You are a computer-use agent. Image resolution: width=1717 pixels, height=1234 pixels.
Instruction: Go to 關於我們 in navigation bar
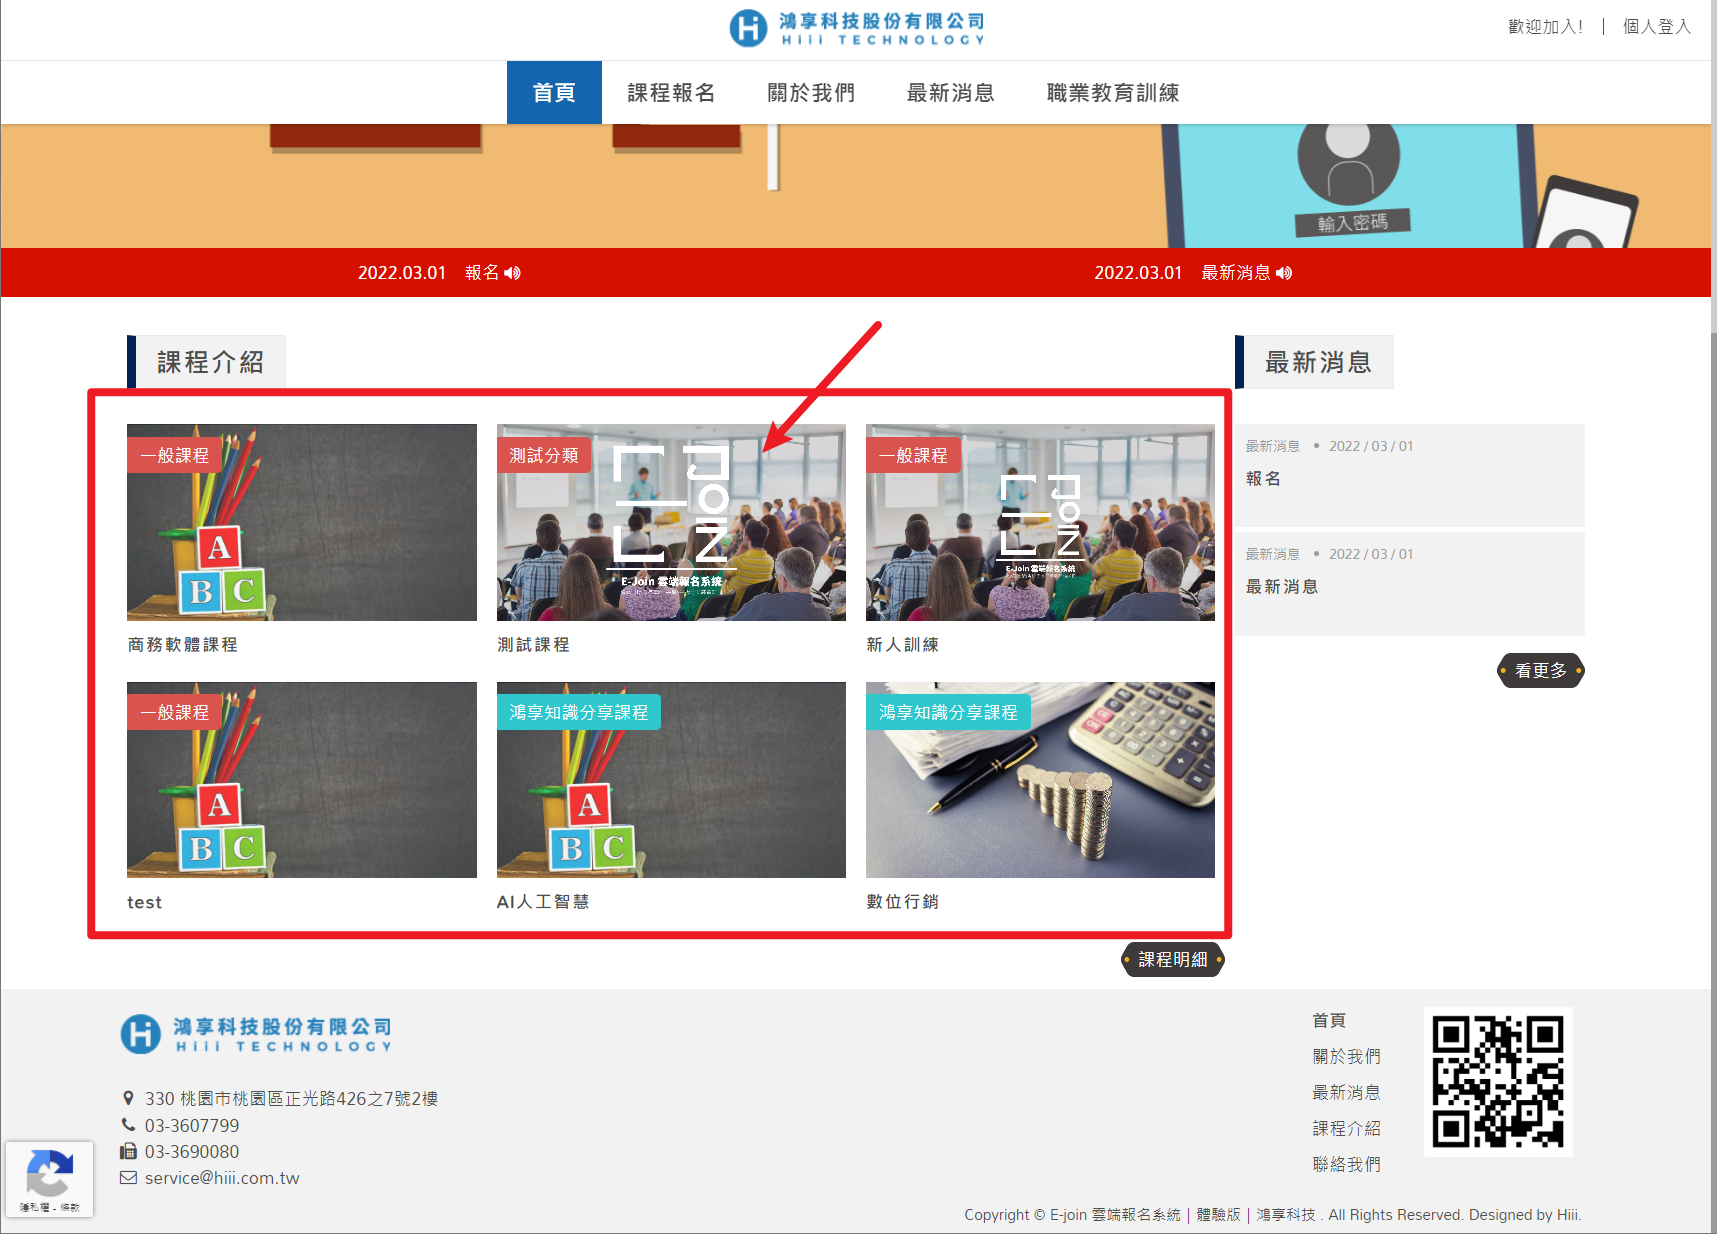point(811,93)
